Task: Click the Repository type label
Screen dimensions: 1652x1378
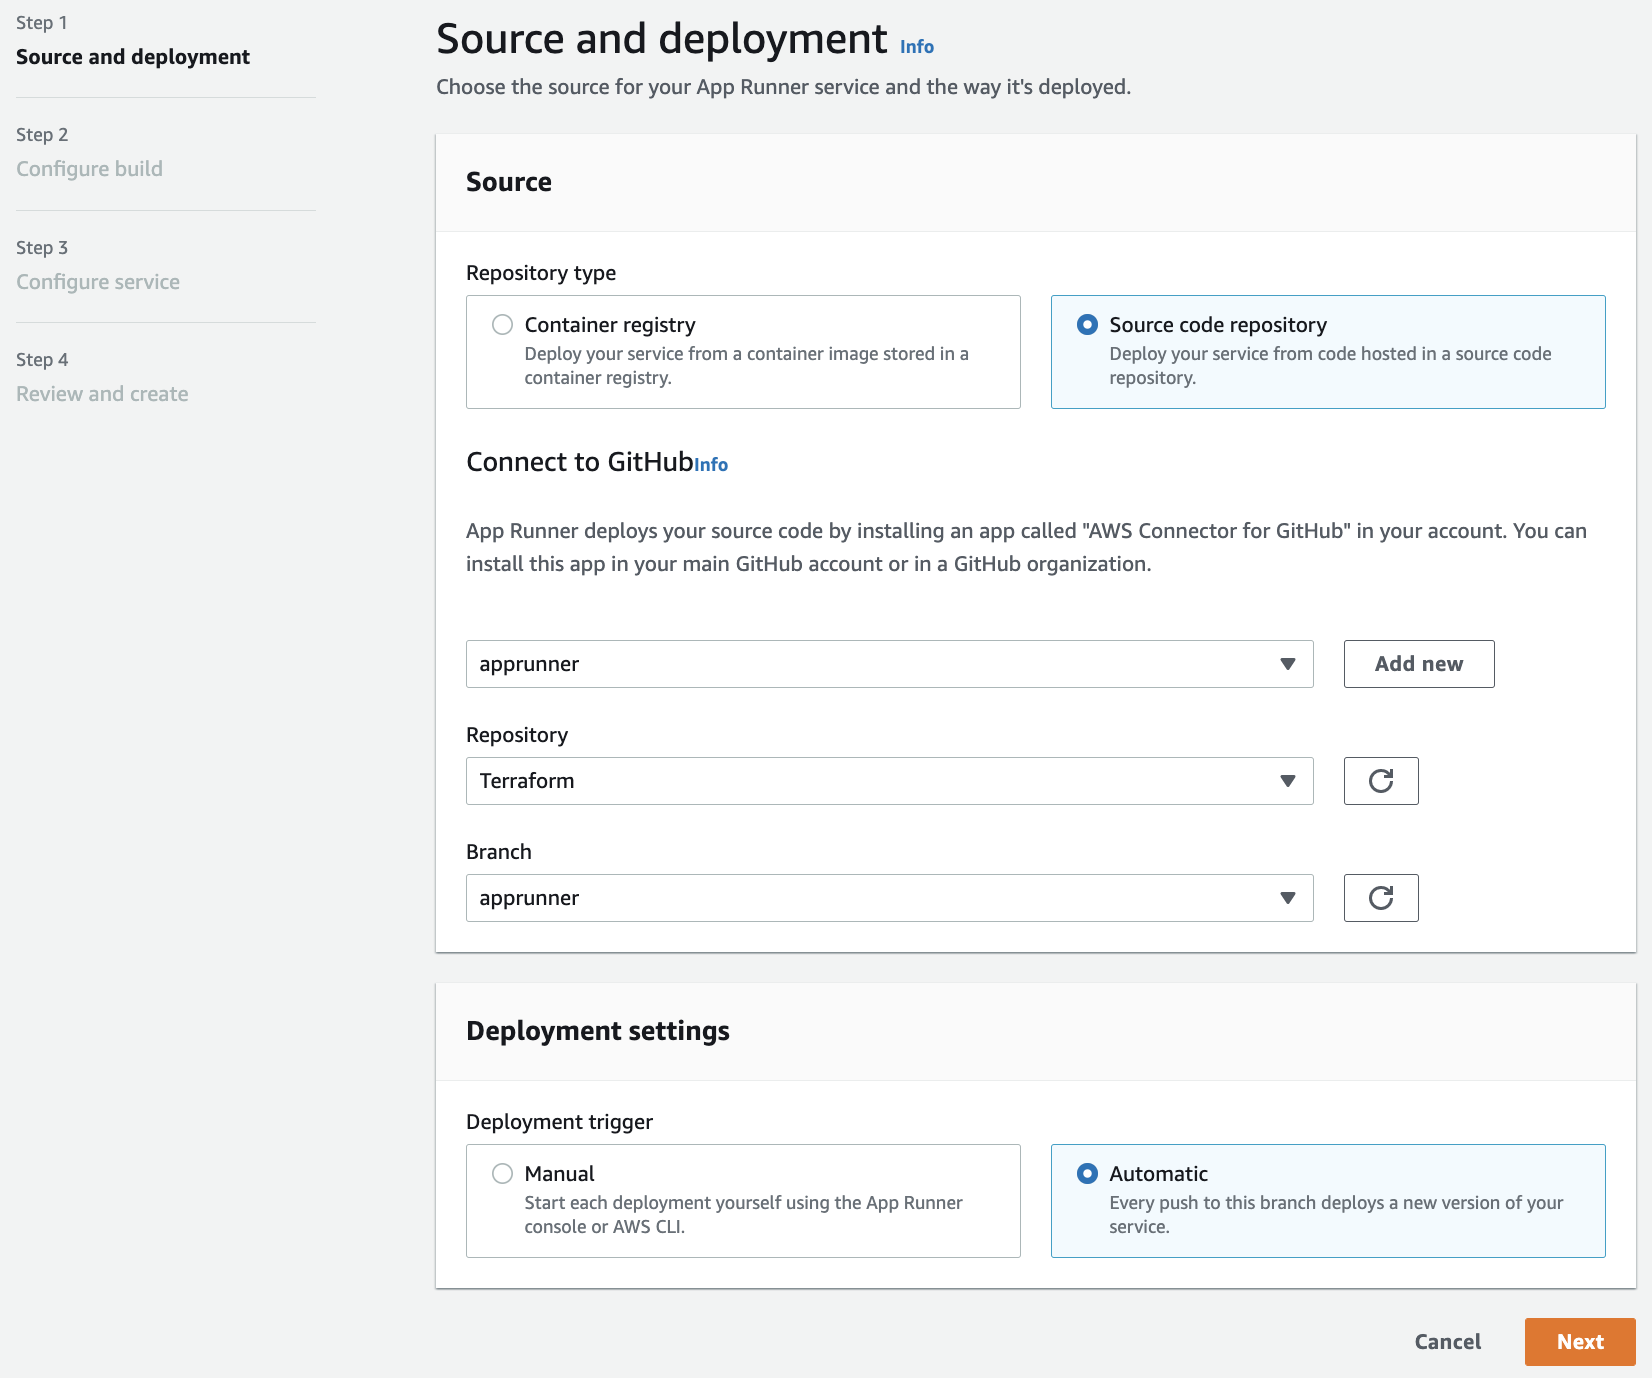Action: click(x=541, y=273)
